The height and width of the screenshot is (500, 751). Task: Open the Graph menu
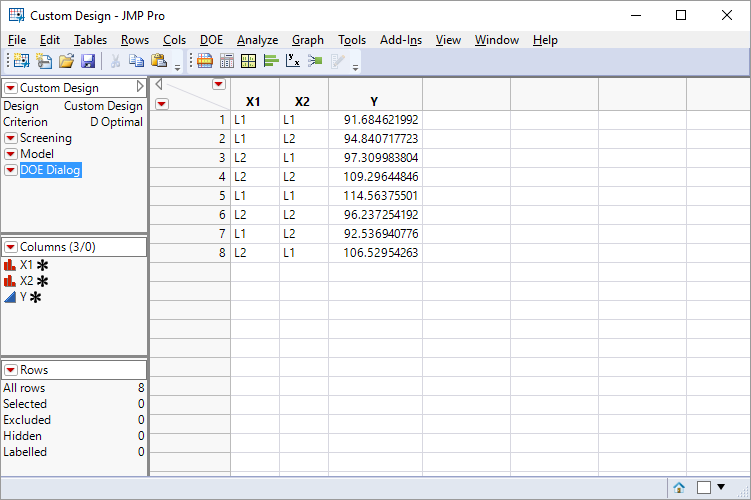click(308, 40)
